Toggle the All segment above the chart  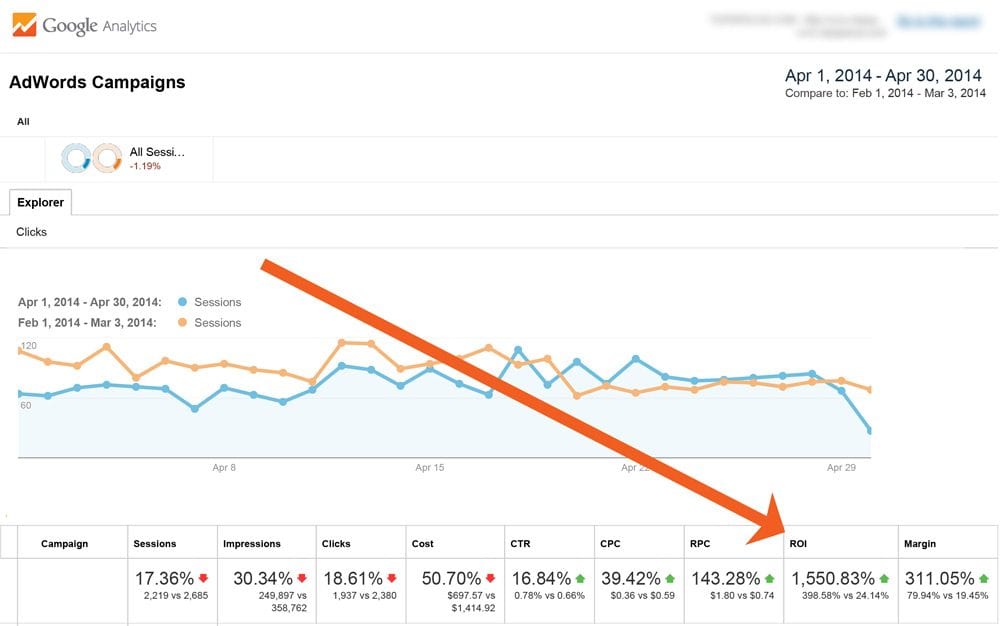23,121
